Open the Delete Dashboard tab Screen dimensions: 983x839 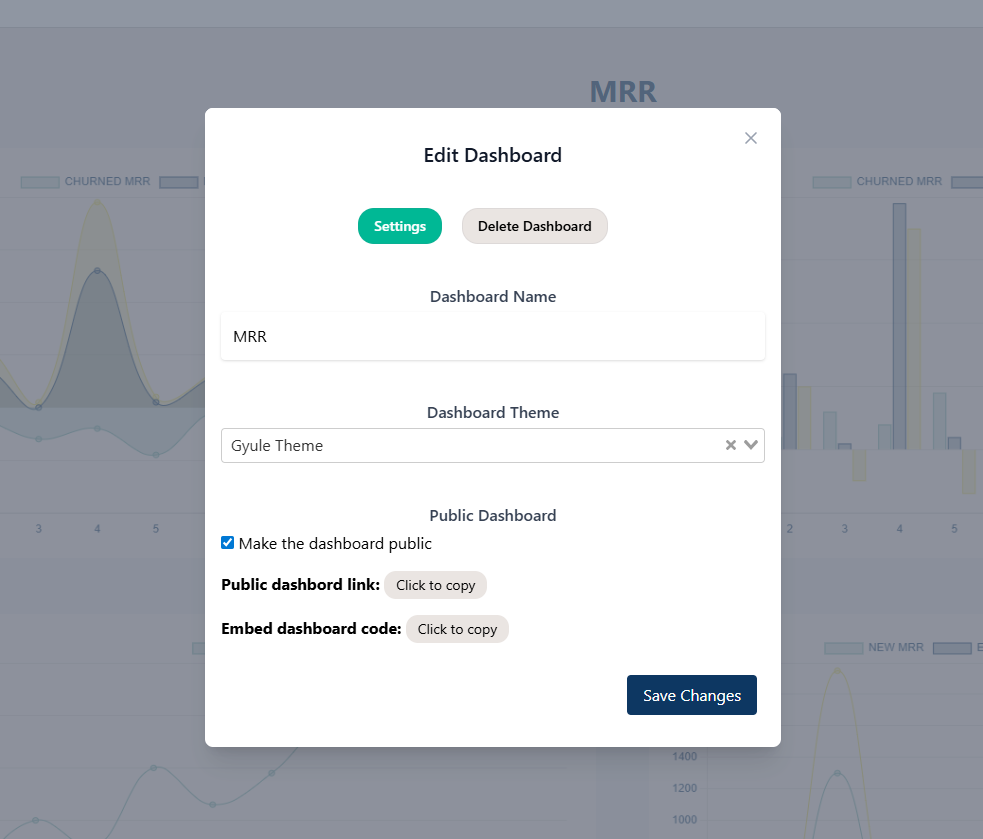point(534,226)
